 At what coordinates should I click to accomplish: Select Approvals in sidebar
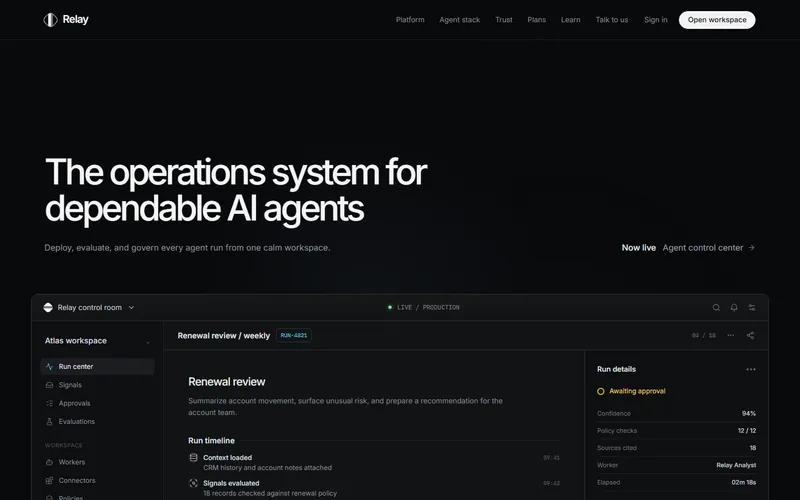tap(97, 404)
